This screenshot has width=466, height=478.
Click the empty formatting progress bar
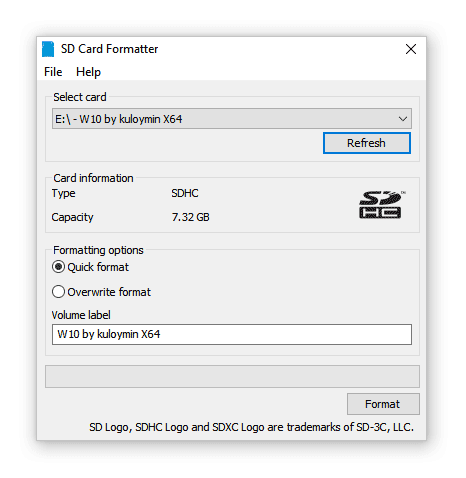(232, 376)
